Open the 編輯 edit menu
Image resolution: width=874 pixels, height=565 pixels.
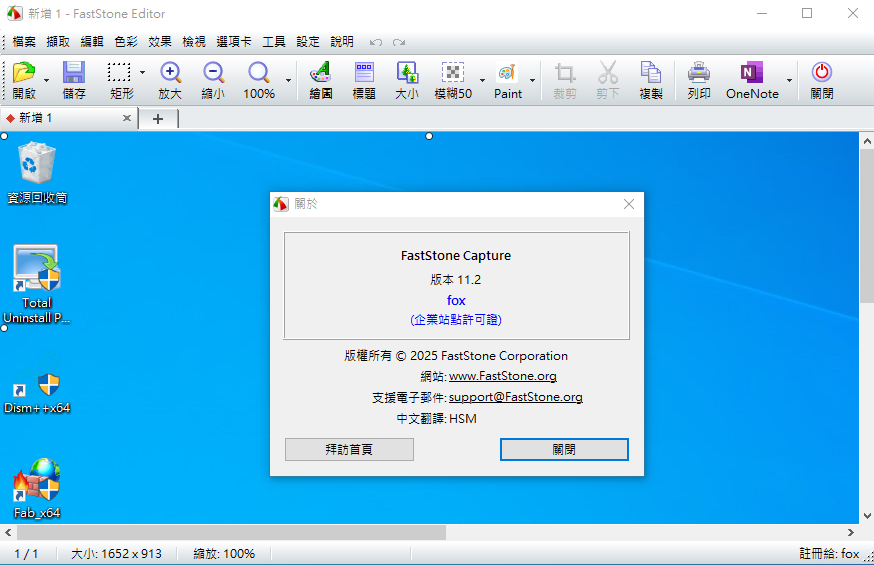(92, 42)
